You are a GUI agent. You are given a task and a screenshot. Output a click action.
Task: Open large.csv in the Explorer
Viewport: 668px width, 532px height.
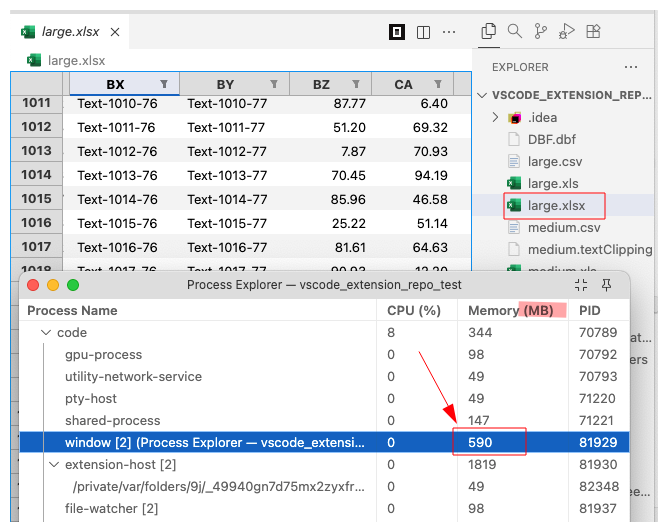[x=553, y=162]
